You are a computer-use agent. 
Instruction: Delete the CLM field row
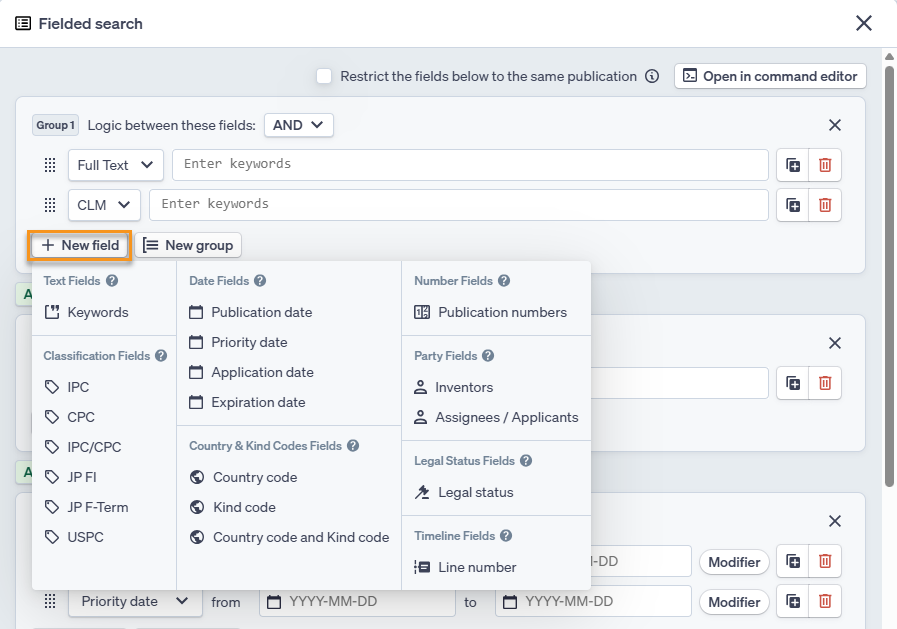pos(825,205)
